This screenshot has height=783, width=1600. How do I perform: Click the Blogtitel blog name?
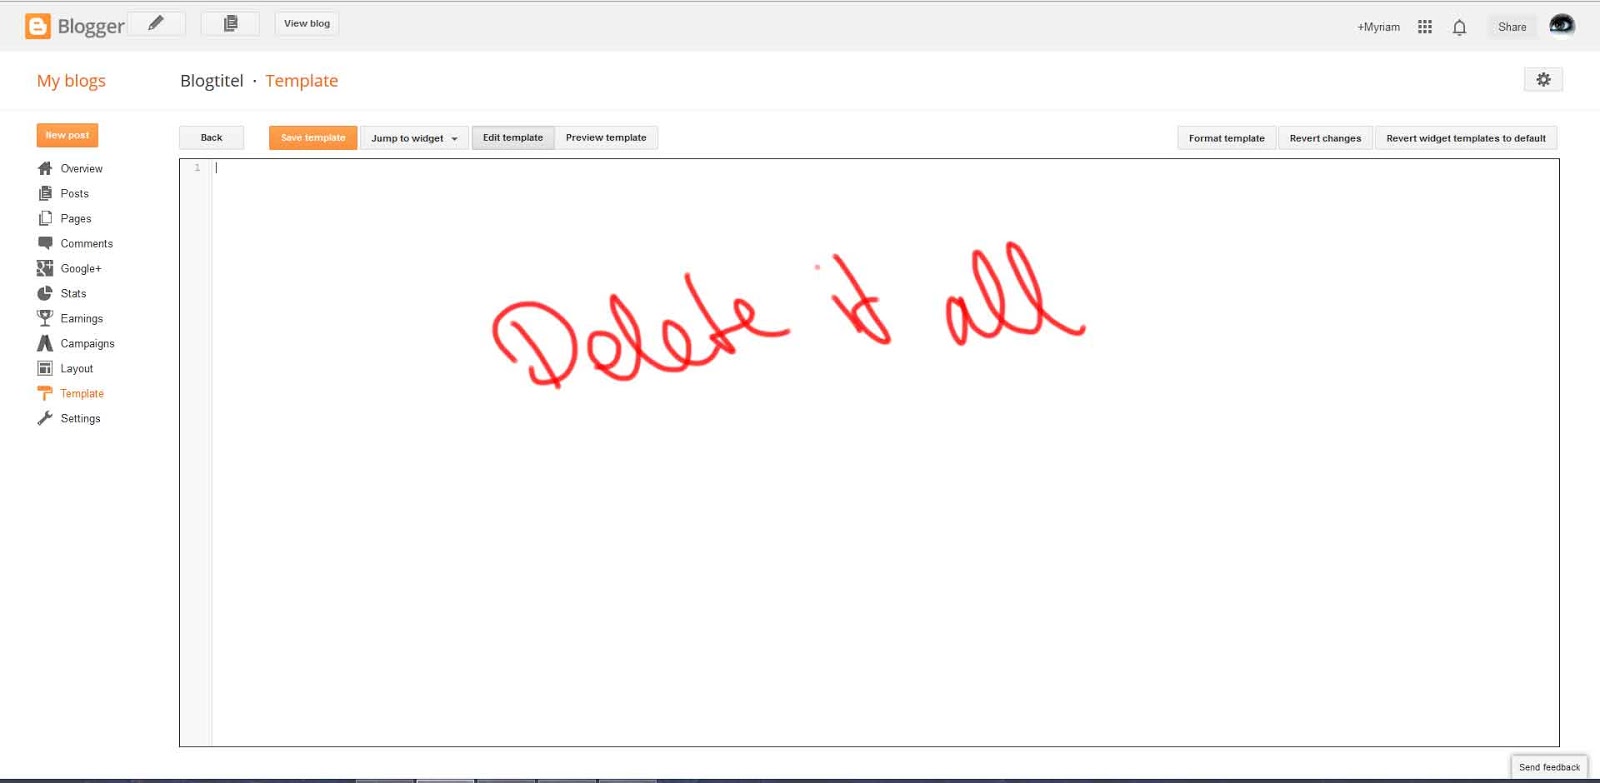click(x=212, y=81)
